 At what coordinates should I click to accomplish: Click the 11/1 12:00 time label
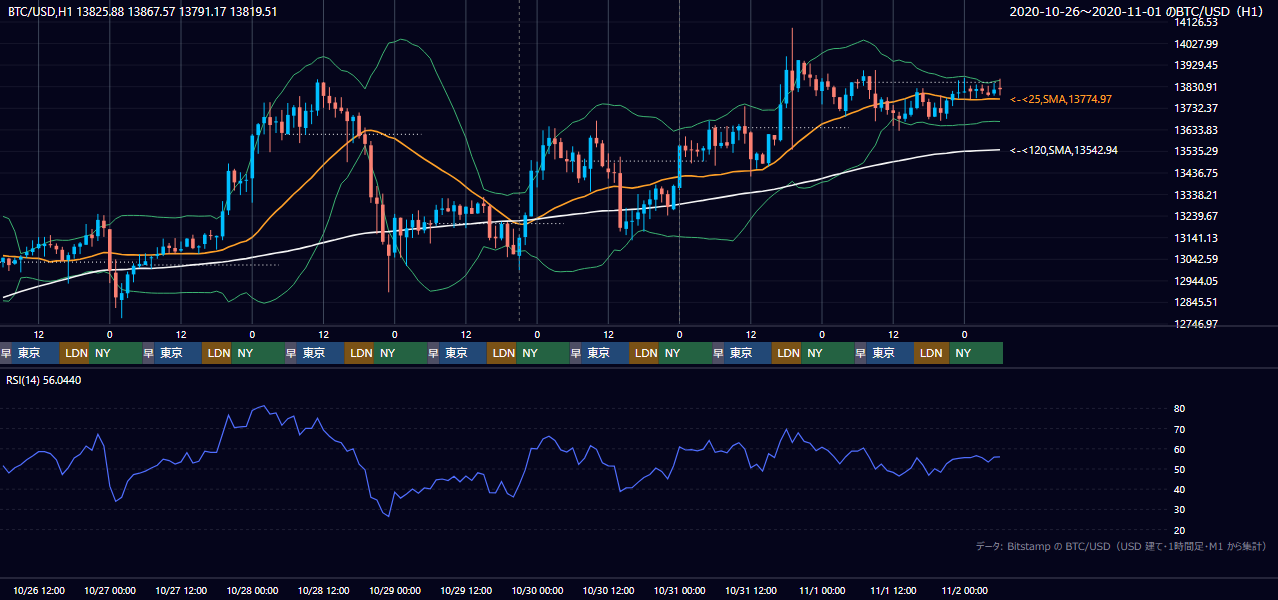tap(893, 590)
